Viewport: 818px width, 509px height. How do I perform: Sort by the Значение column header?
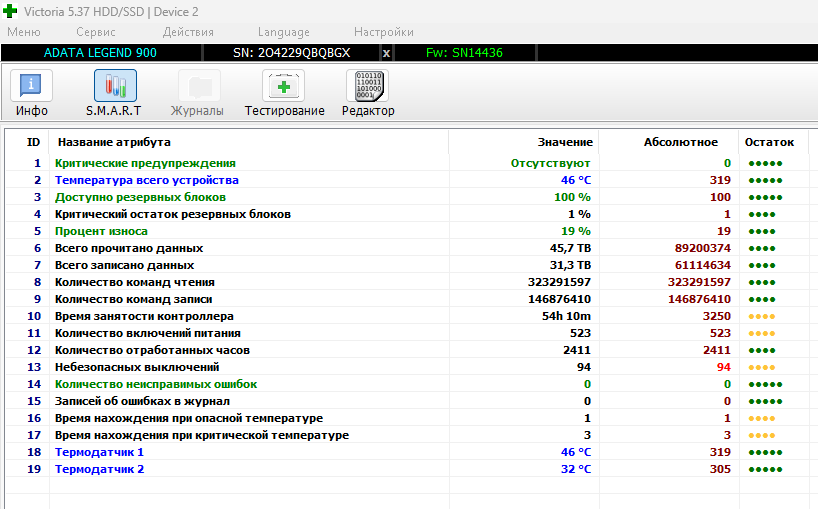(565, 142)
